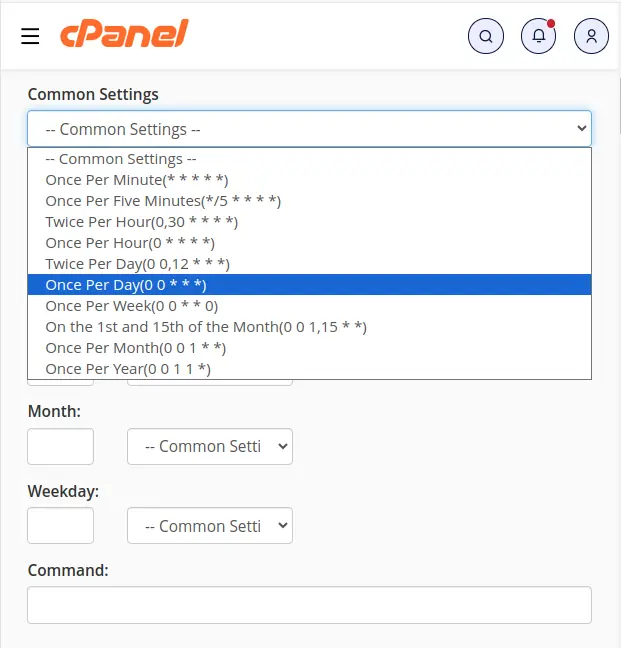Screen dimensions: 621x648
Task: Select highlighted Once Per Day option
Action: (309, 285)
